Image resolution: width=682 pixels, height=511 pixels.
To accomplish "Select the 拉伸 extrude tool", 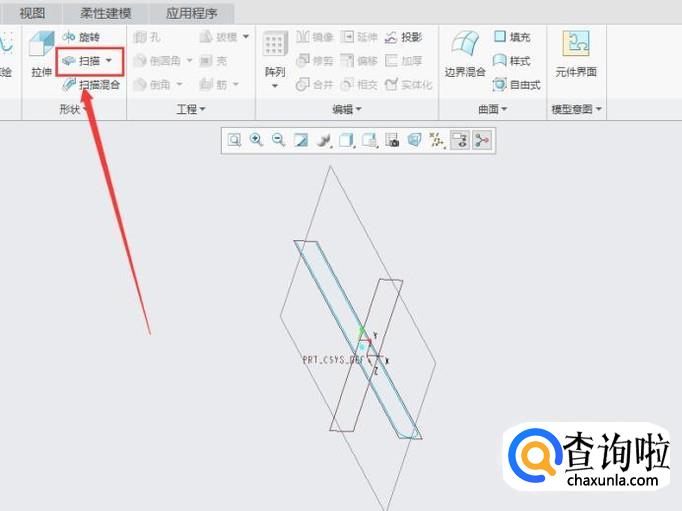I will (41, 53).
